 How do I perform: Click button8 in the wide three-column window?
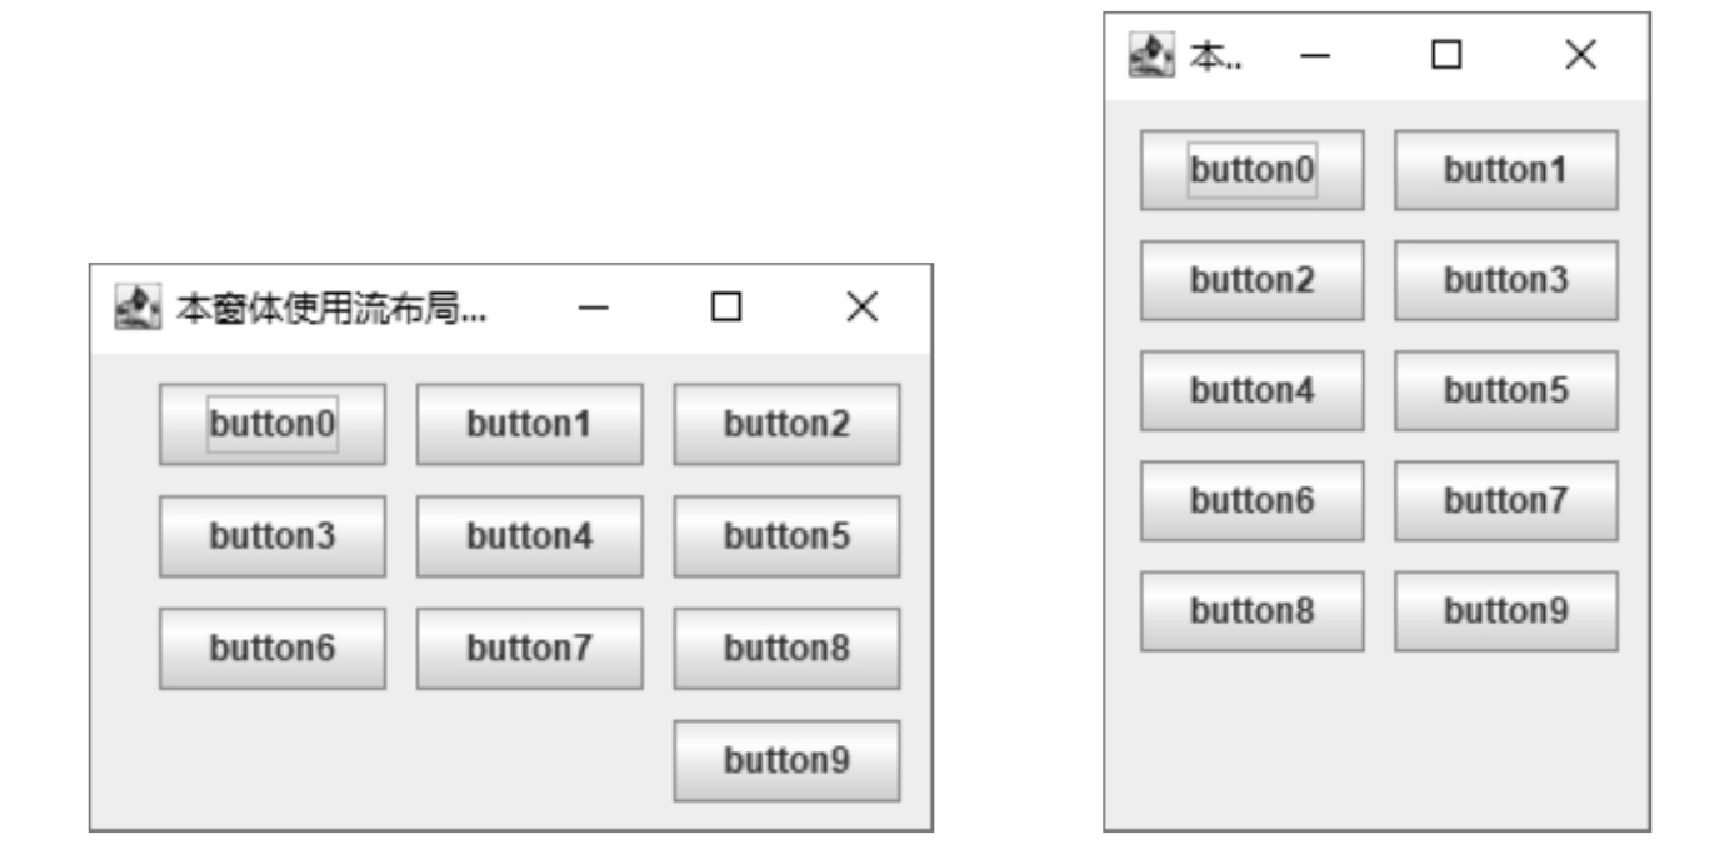(x=787, y=649)
